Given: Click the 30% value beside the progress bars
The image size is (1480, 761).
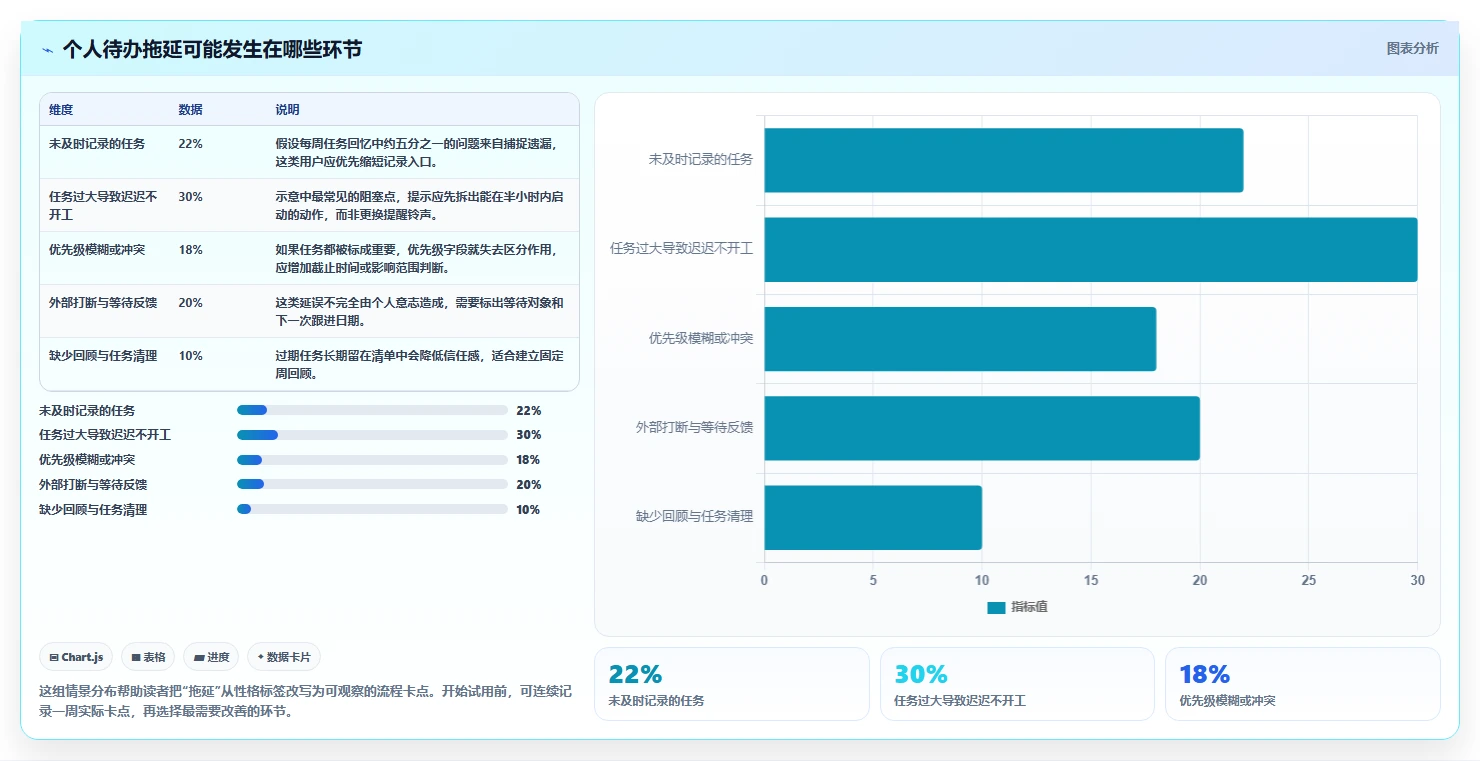Looking at the screenshot, I should [x=528, y=435].
